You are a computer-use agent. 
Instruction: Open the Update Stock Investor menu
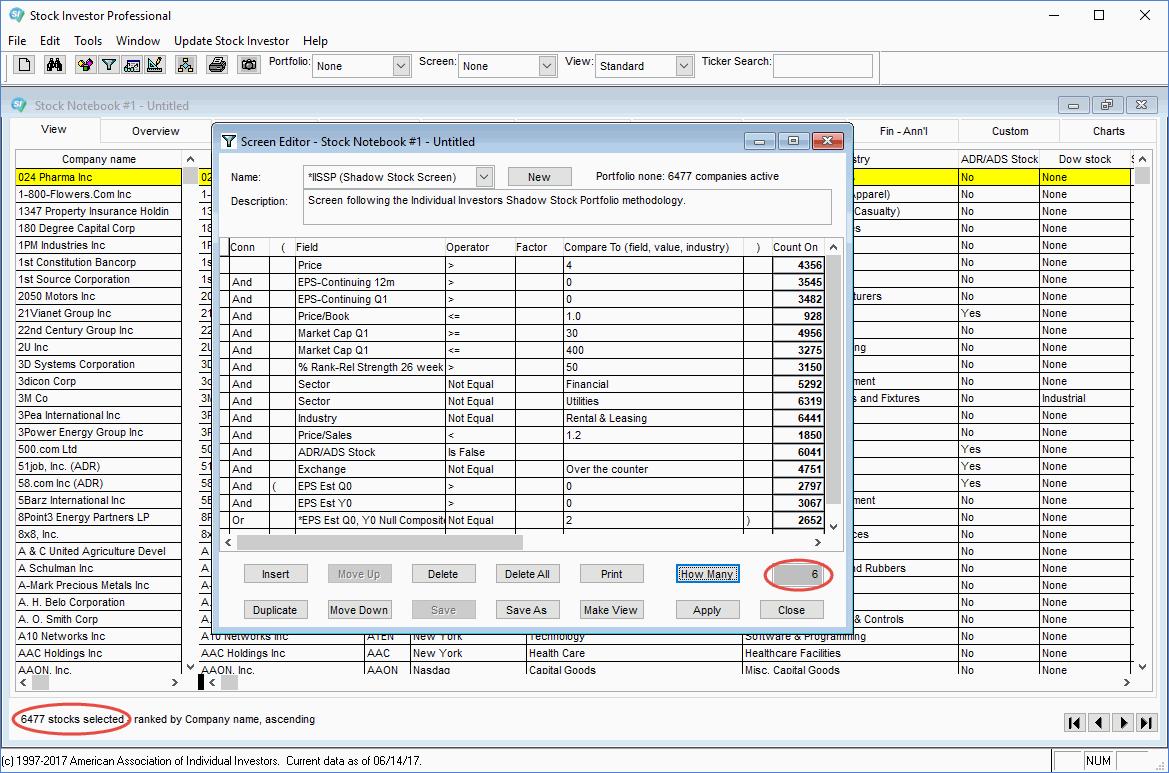click(x=231, y=41)
